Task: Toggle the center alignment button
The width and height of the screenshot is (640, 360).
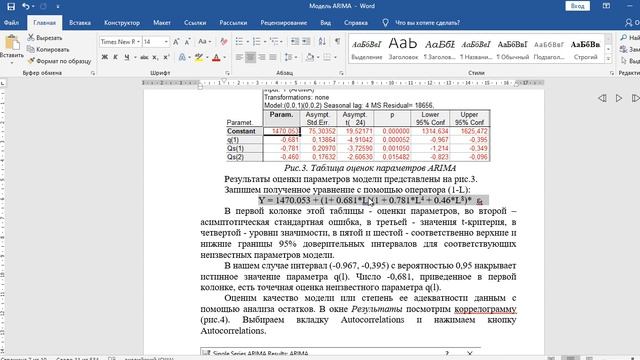Action: (x=251, y=57)
